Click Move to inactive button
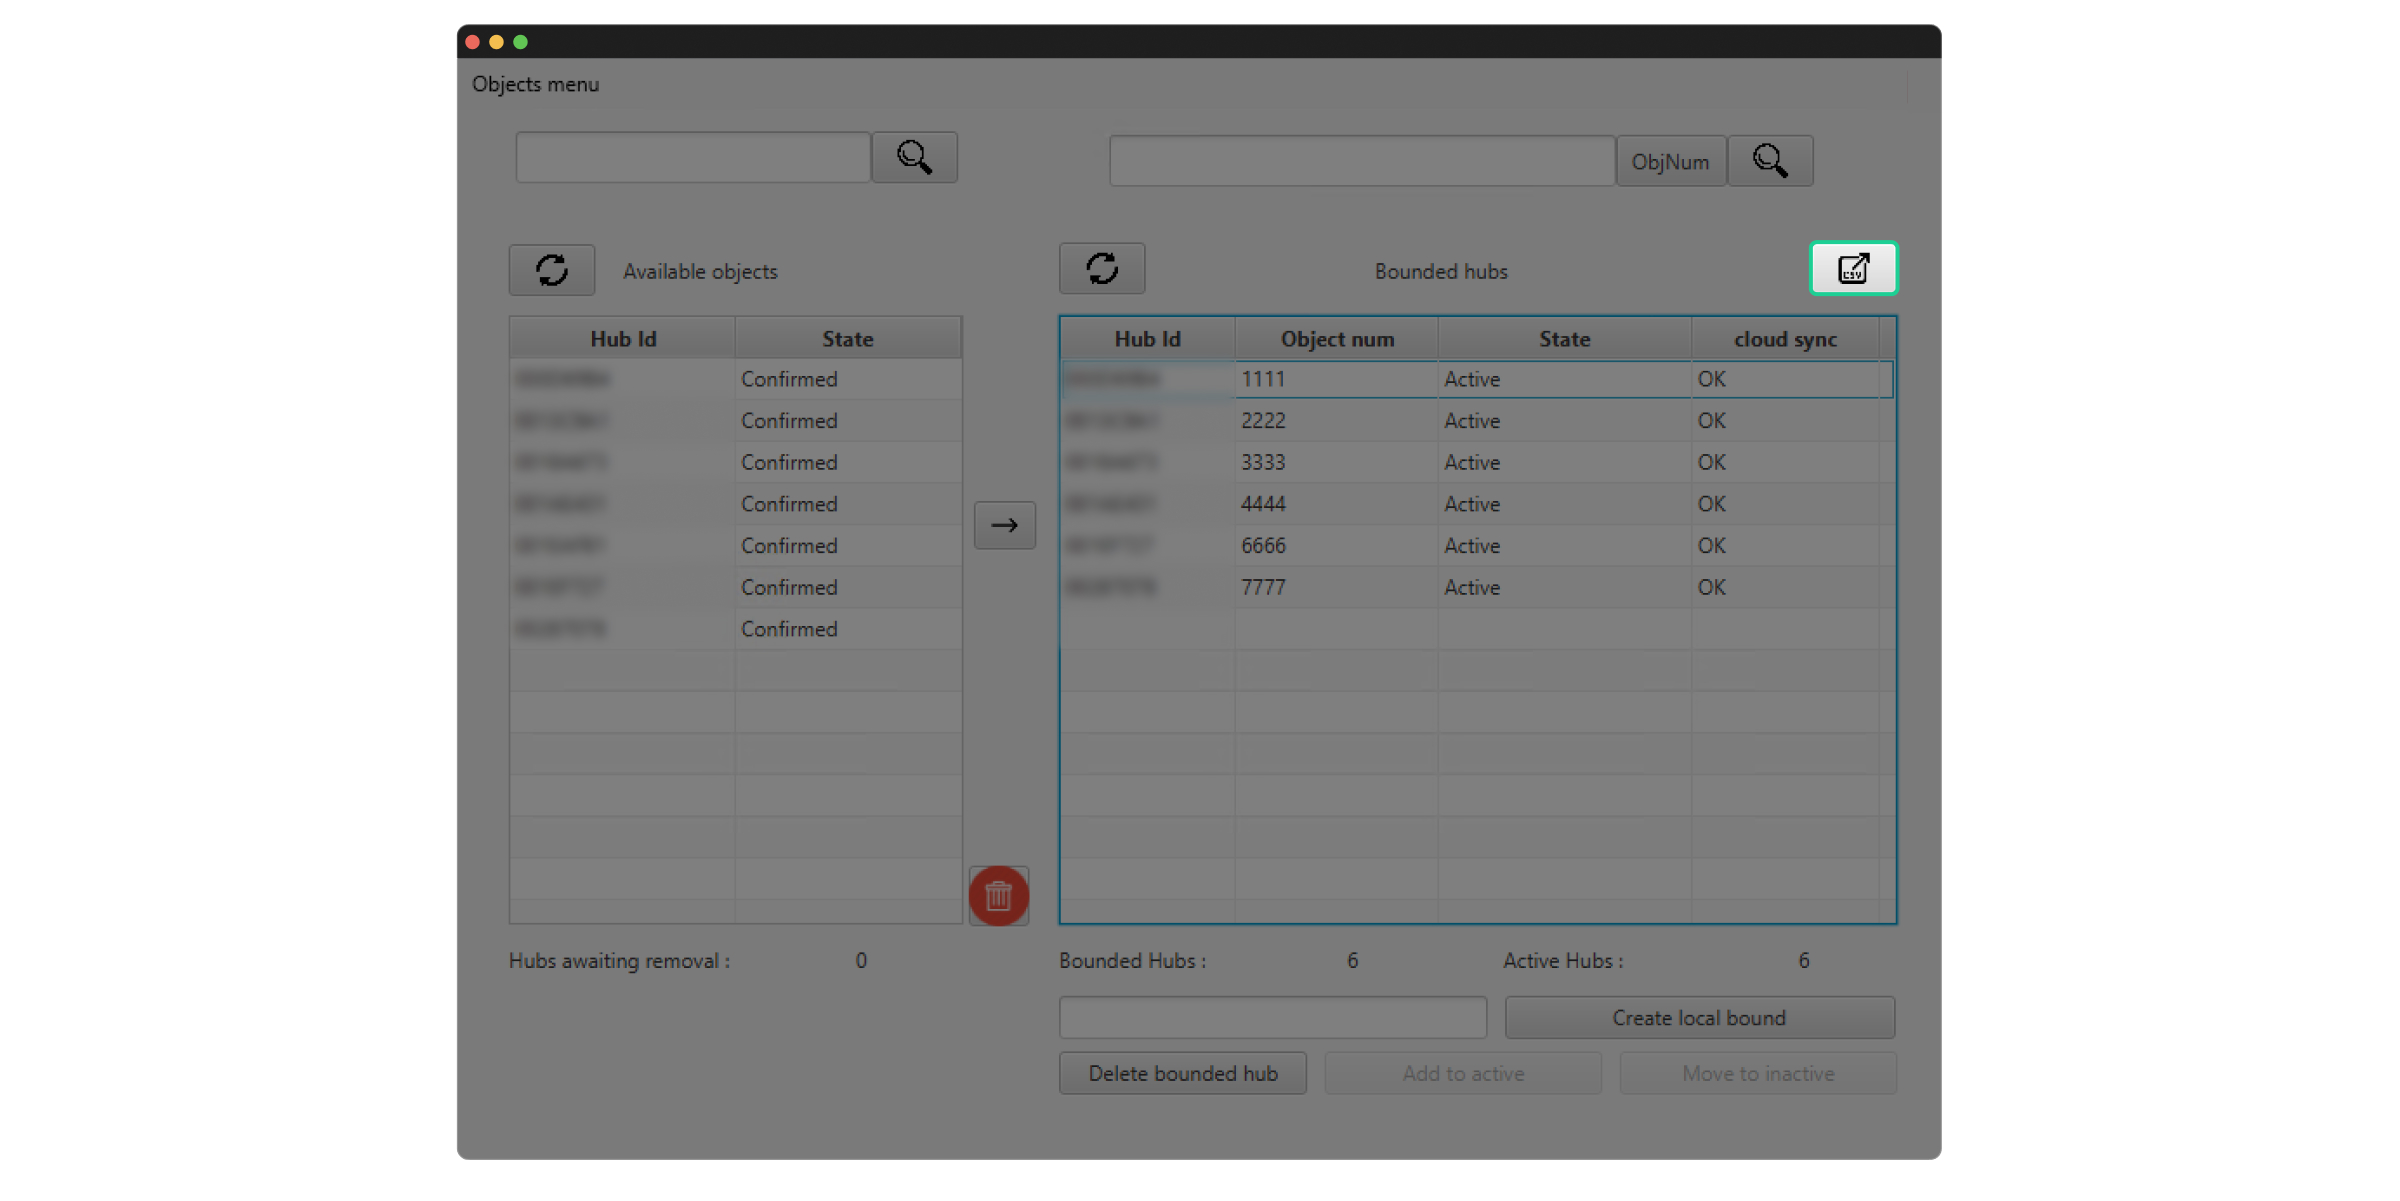The height and width of the screenshot is (1201, 2400). tap(1758, 1073)
